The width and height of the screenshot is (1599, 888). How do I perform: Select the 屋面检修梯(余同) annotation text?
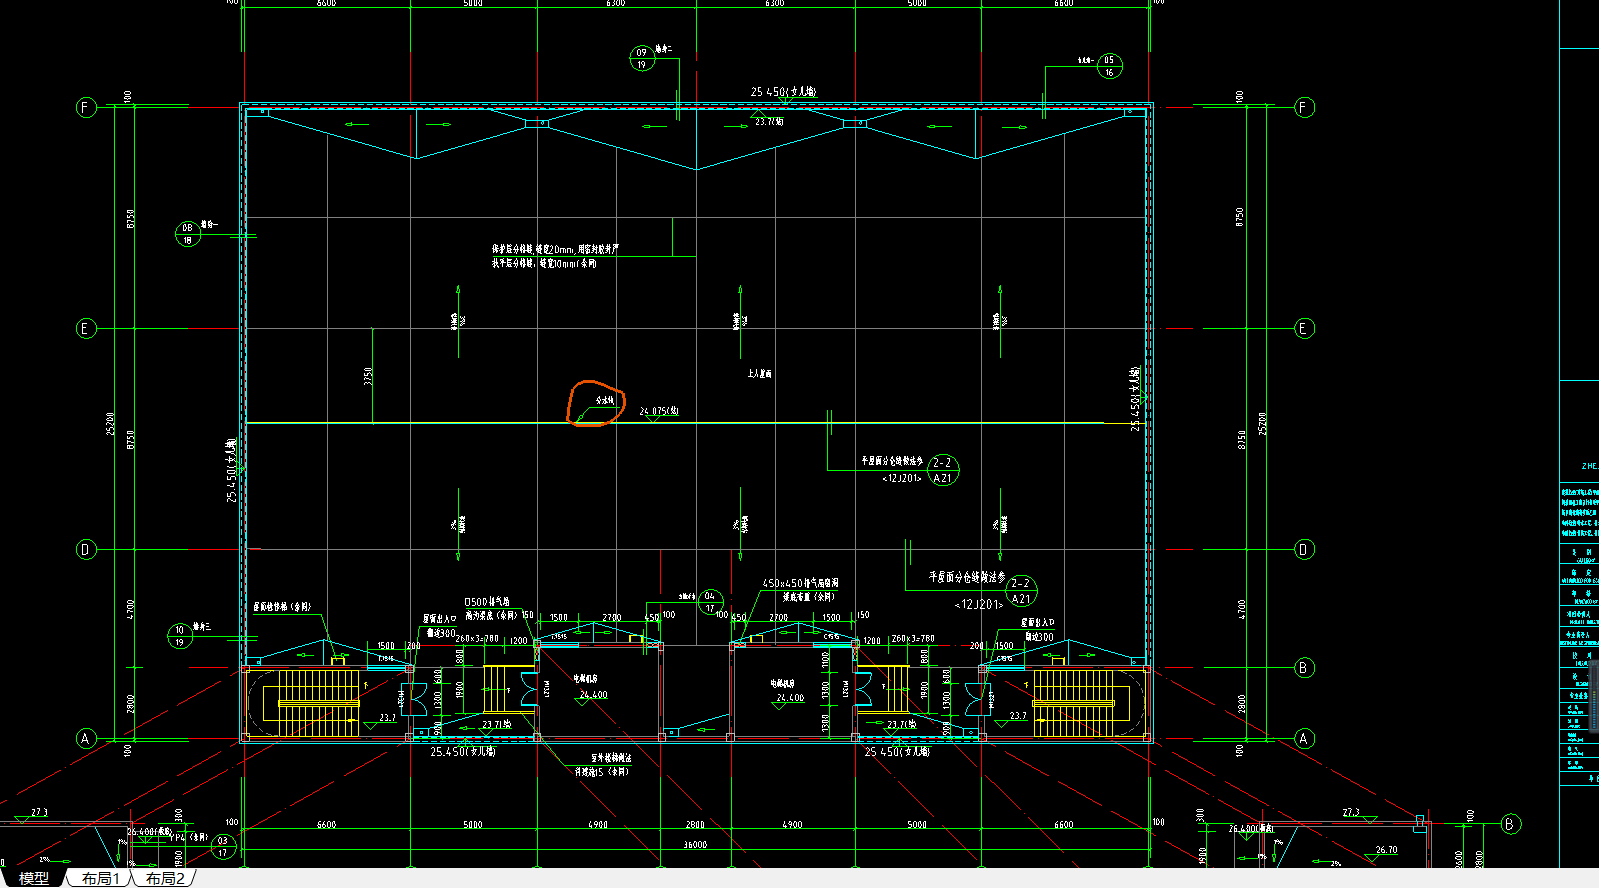pos(282,607)
